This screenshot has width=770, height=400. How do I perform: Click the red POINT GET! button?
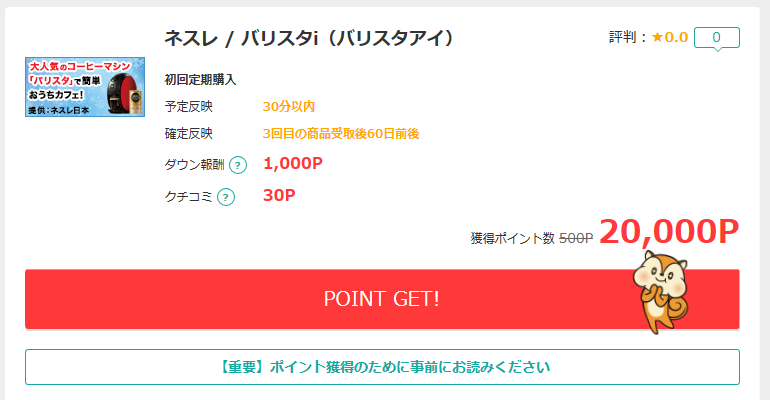click(x=382, y=299)
